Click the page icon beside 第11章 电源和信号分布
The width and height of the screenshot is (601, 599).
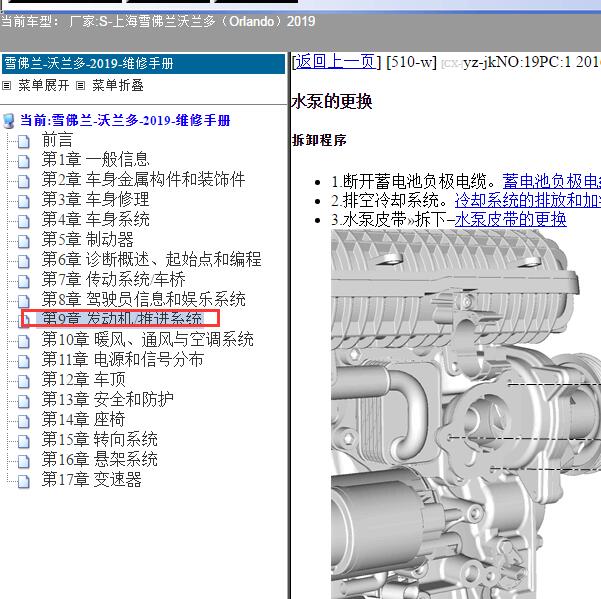click(24, 361)
